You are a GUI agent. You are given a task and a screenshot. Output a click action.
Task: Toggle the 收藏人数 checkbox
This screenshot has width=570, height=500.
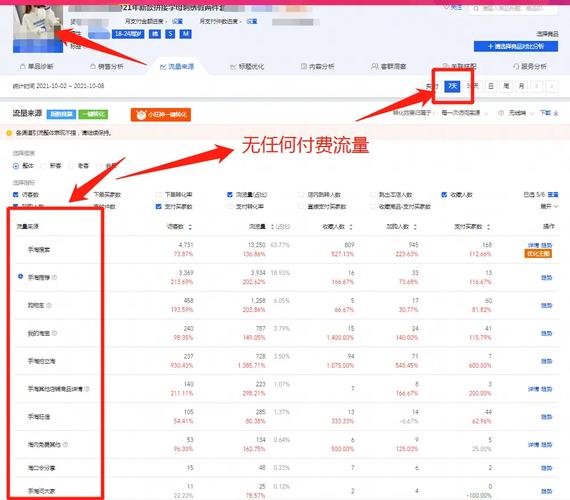tap(444, 195)
